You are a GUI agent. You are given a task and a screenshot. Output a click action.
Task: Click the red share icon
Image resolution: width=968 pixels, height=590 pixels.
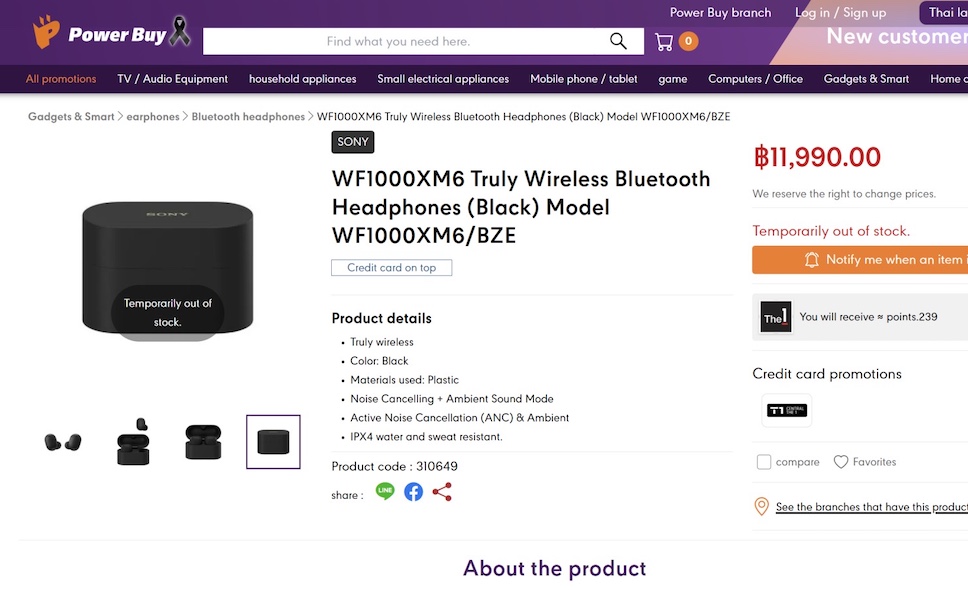(442, 491)
